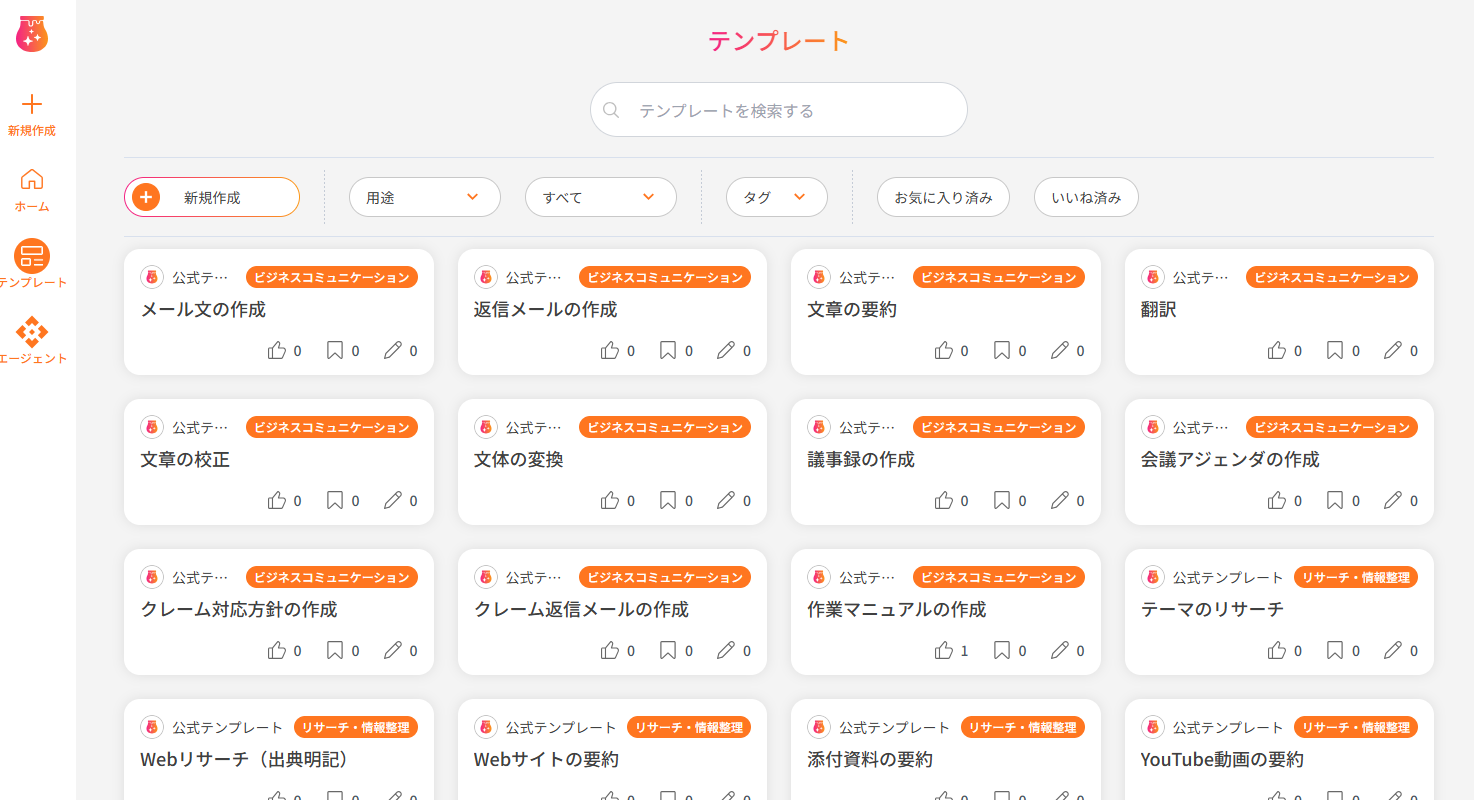This screenshot has width=1474, height=800.
Task: Go to ホーム in the sidebar
Action: 32,191
